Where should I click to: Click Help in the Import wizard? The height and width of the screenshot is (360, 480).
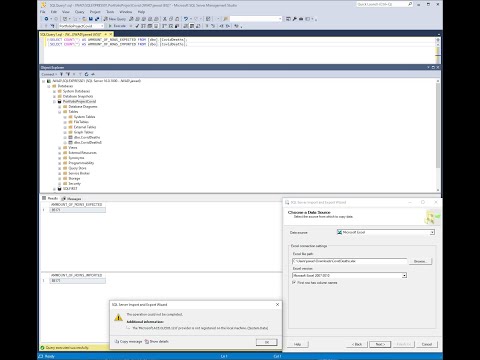point(298,344)
